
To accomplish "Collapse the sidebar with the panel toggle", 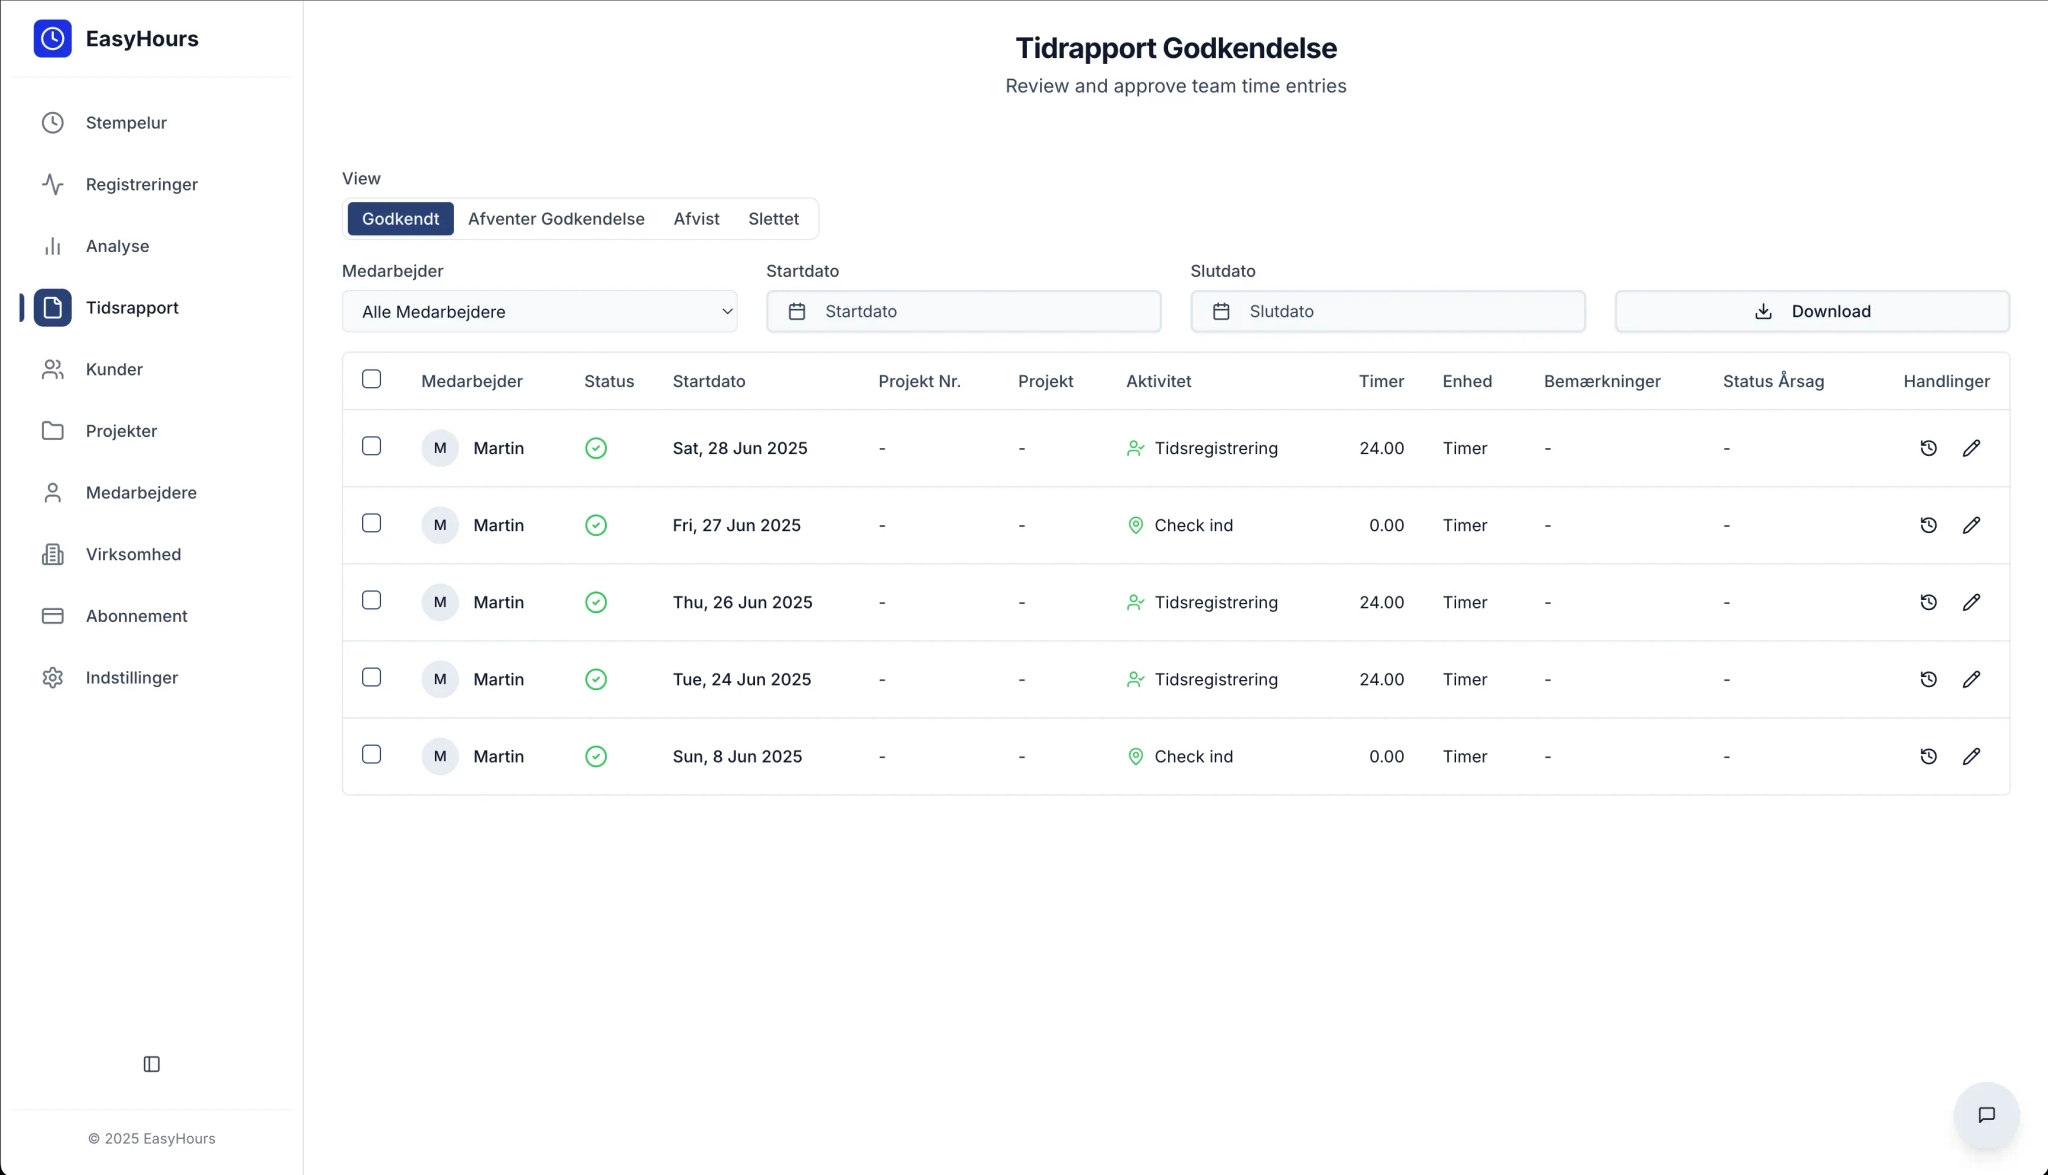I will (151, 1064).
